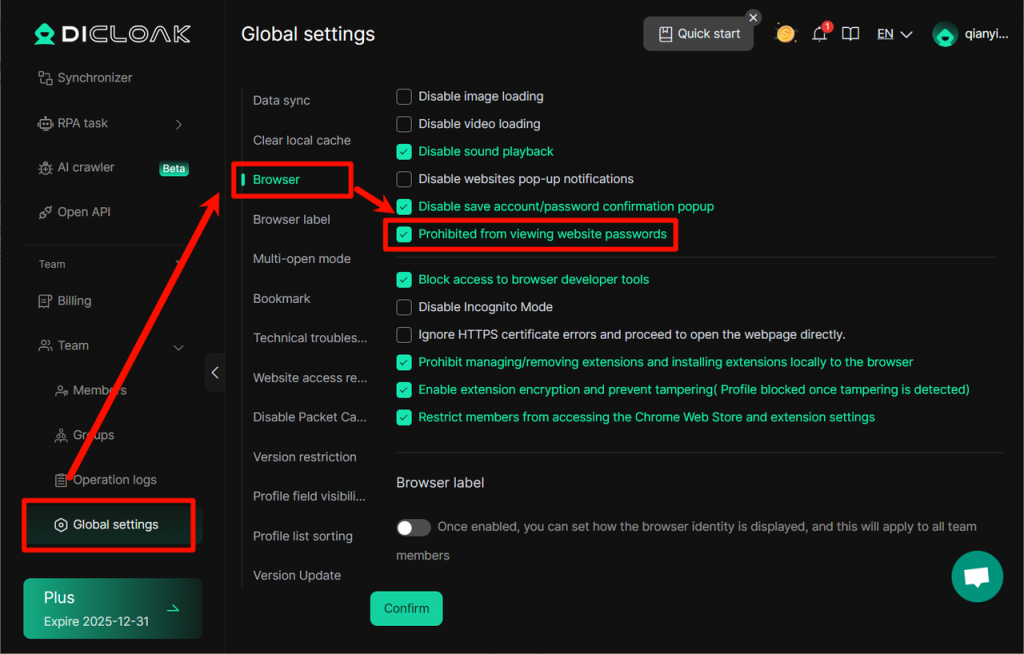Switch to the Multi-open mode tab
This screenshot has width=1024, height=654.
click(x=302, y=259)
